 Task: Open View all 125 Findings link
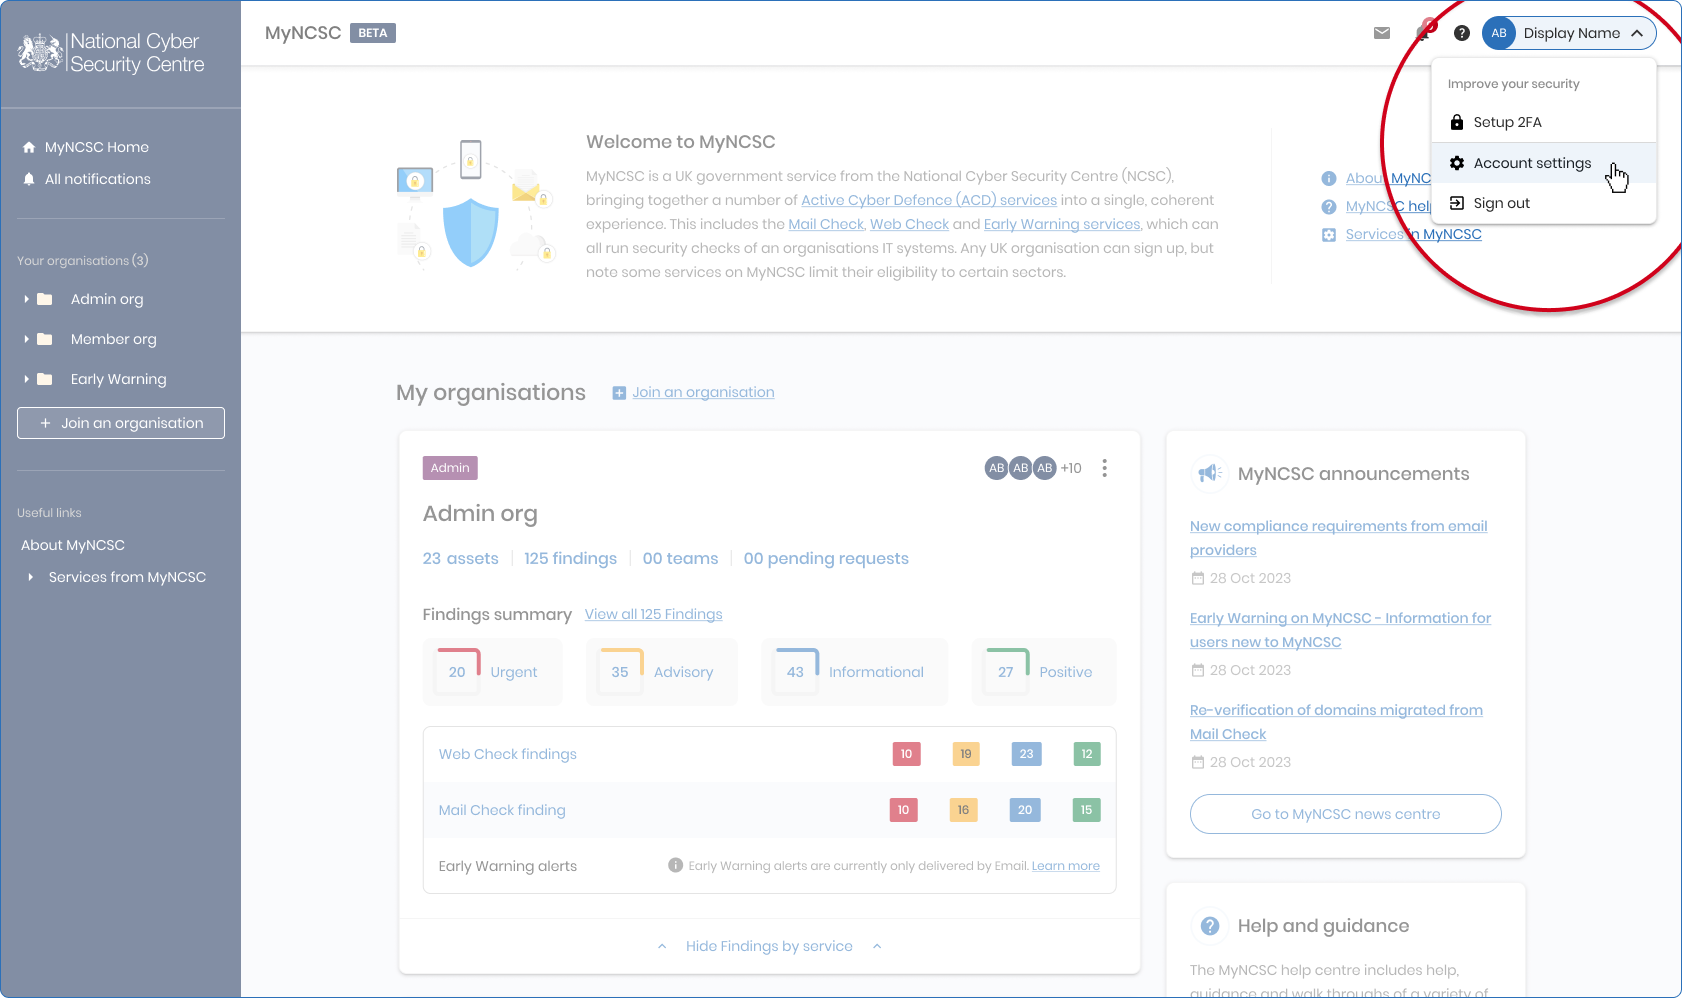point(653,614)
